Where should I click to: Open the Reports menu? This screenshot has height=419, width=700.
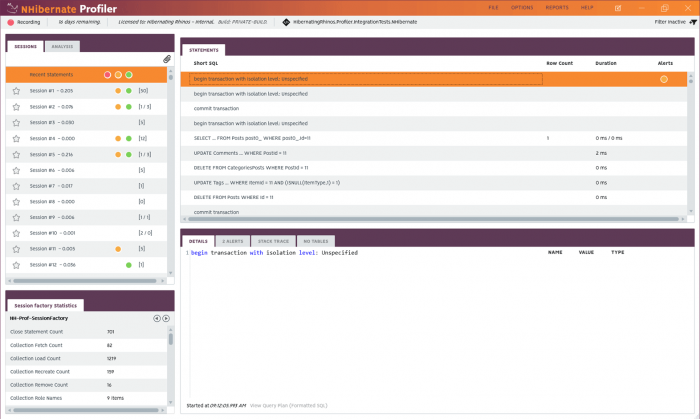tap(557, 8)
